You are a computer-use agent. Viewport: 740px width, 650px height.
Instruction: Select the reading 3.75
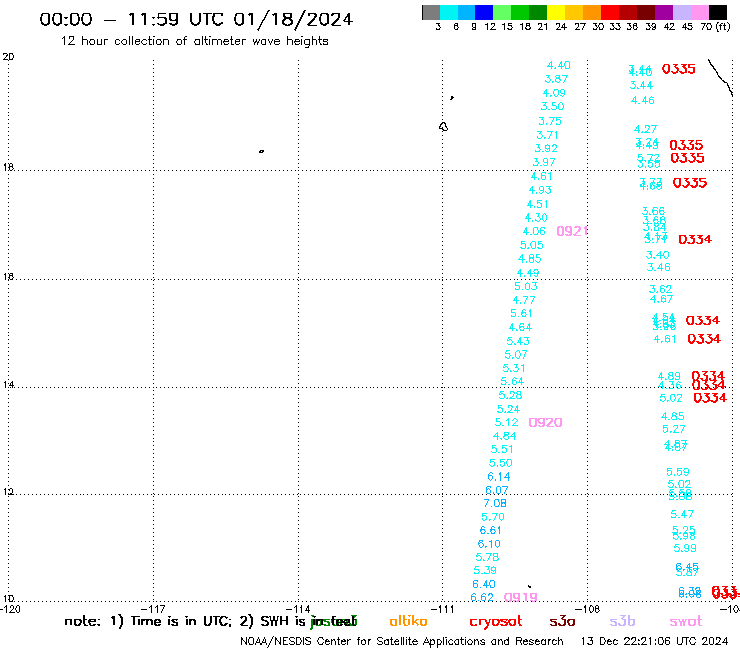click(x=550, y=121)
